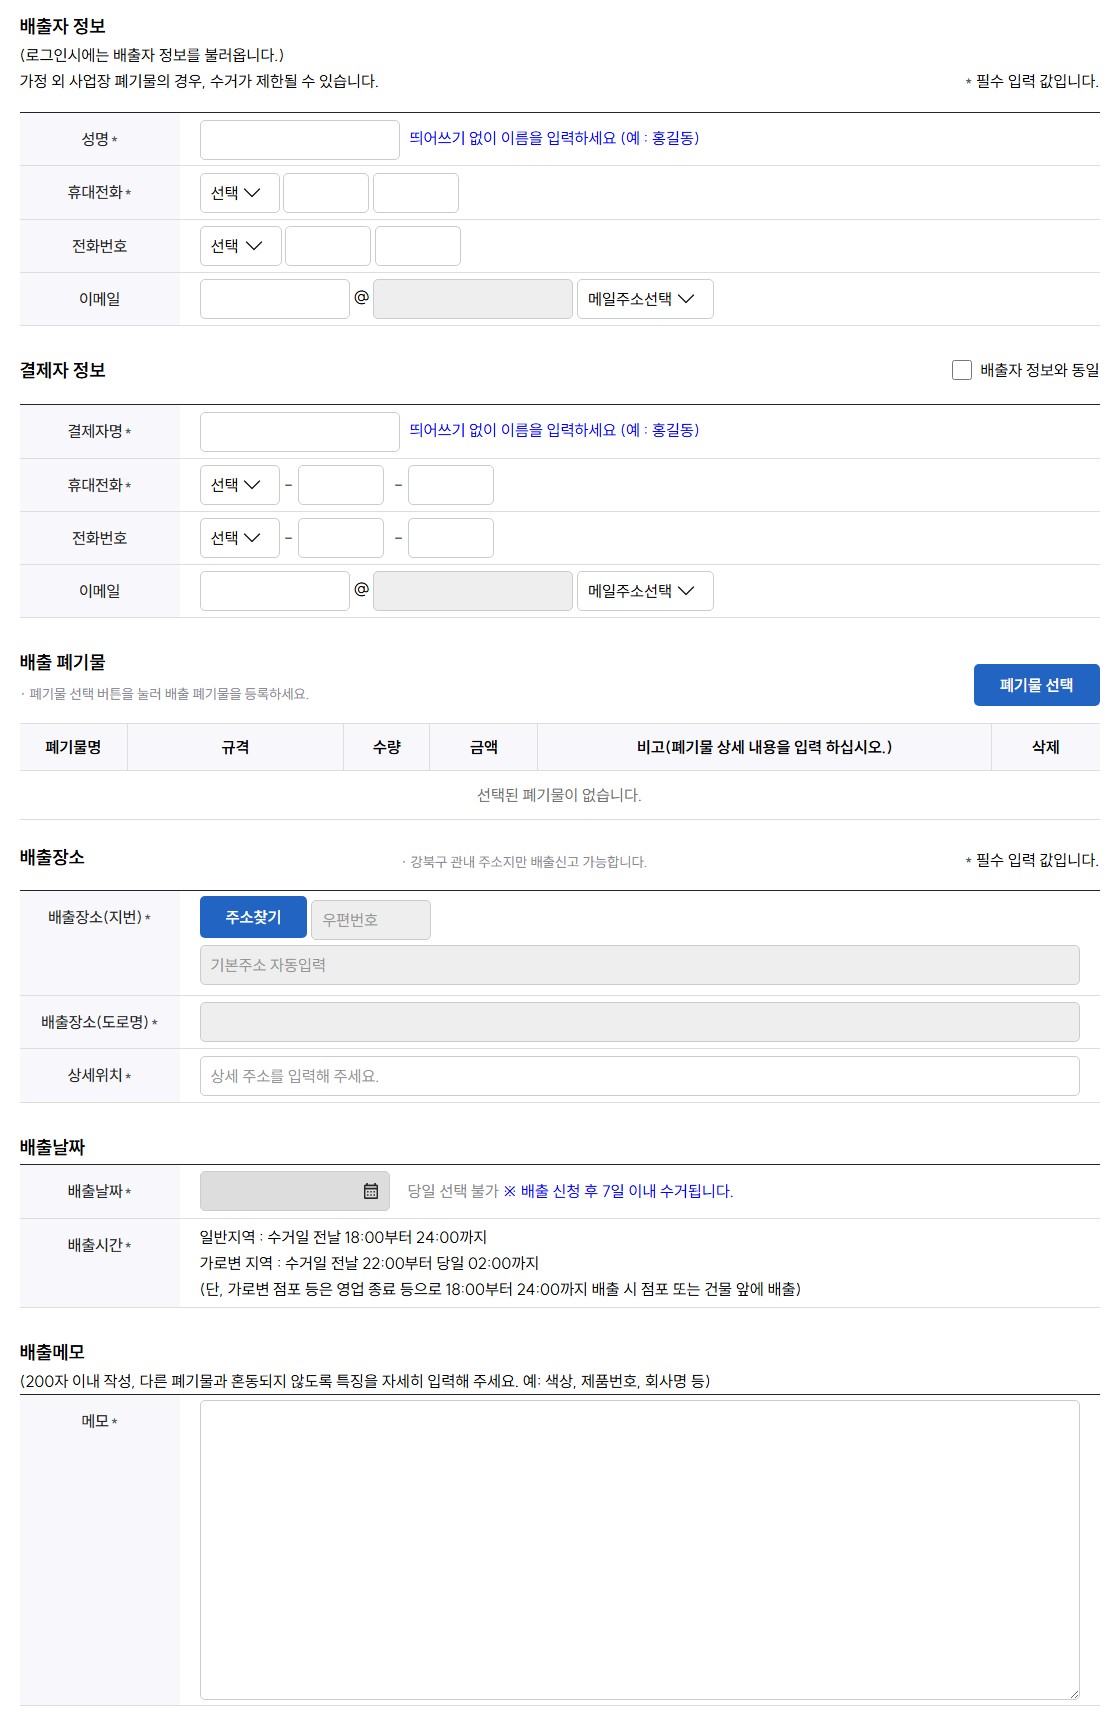The width and height of the screenshot is (1110, 1711).
Task: Click the 삭제 column header in the waste table
Action: coord(1044,746)
